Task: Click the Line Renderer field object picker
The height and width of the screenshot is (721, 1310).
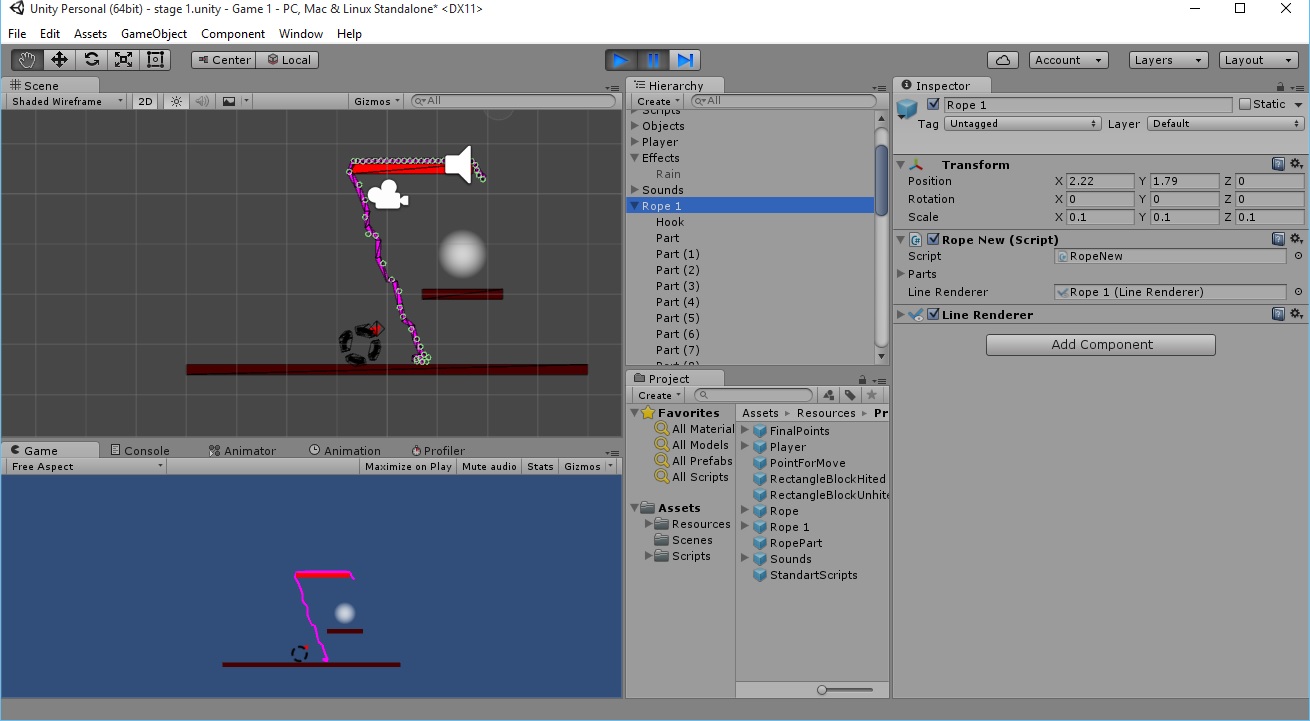Action: tap(1298, 292)
